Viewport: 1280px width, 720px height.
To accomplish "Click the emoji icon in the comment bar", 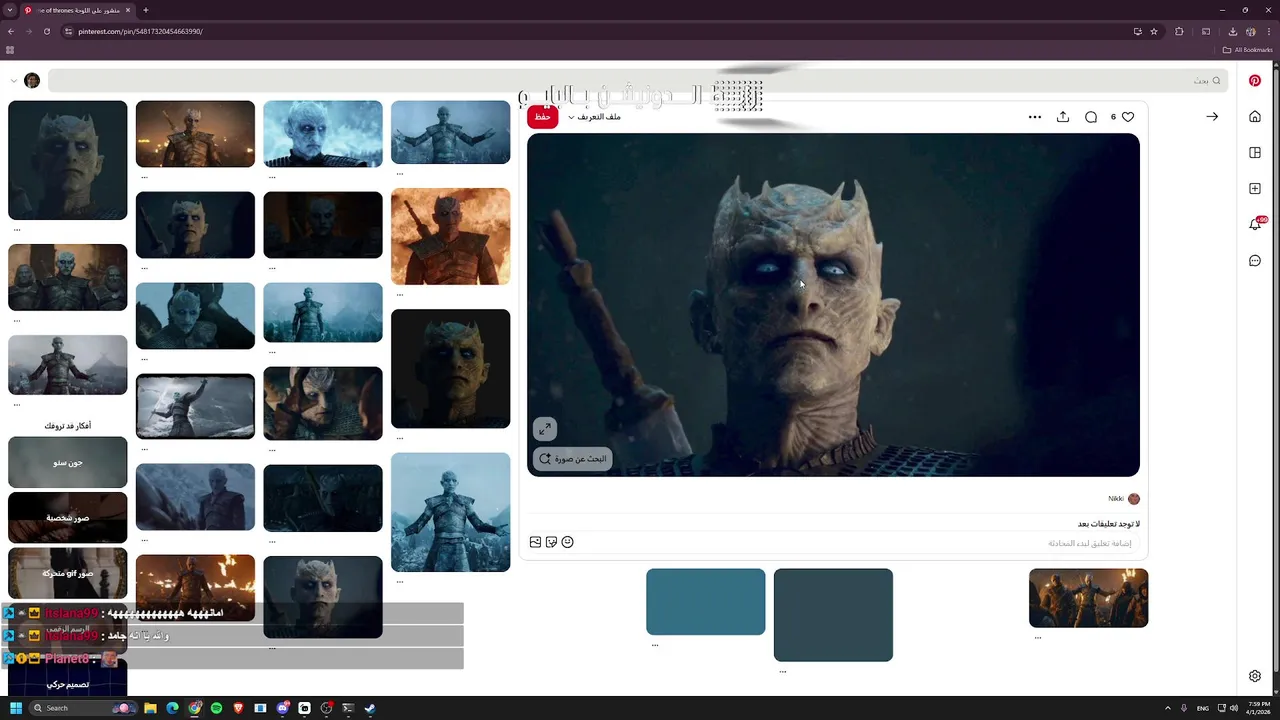I will click(567, 542).
